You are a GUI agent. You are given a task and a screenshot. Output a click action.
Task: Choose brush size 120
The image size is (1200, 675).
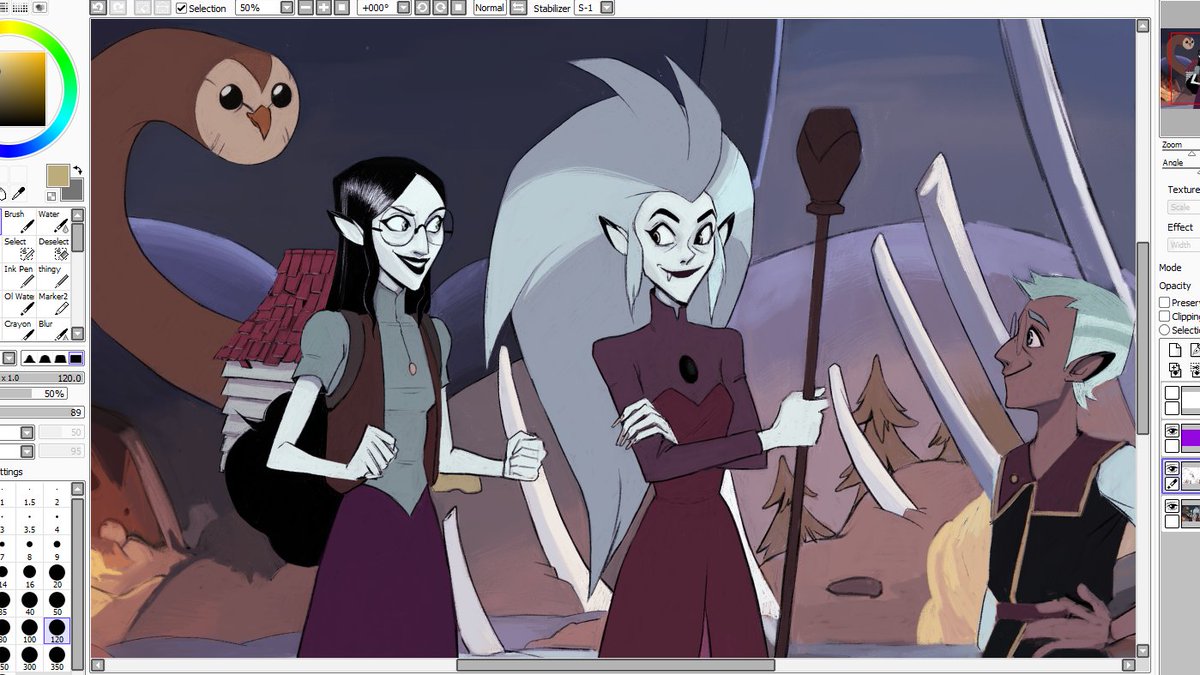tap(56, 629)
